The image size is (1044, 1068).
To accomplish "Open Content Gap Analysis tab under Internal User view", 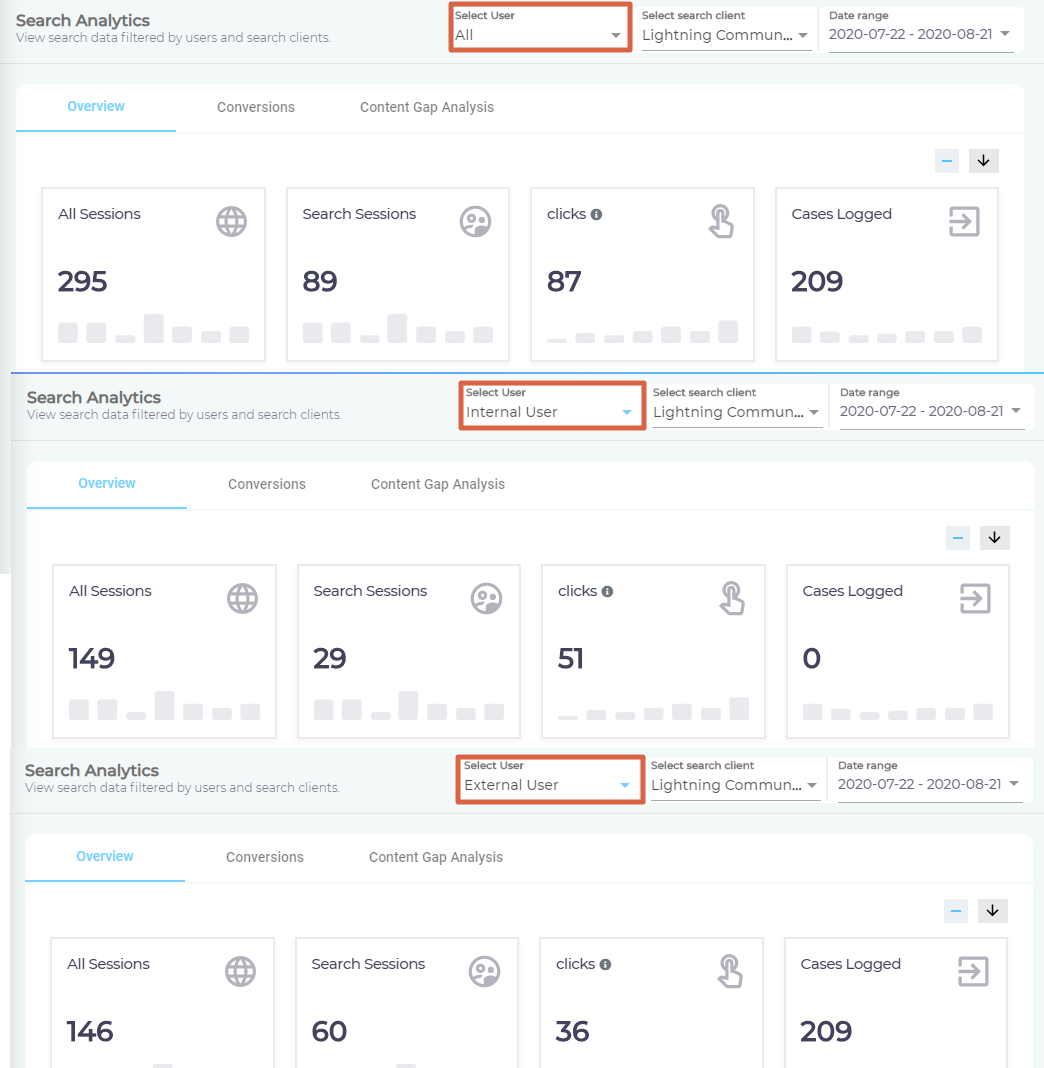I will pyautogui.click(x=438, y=484).
